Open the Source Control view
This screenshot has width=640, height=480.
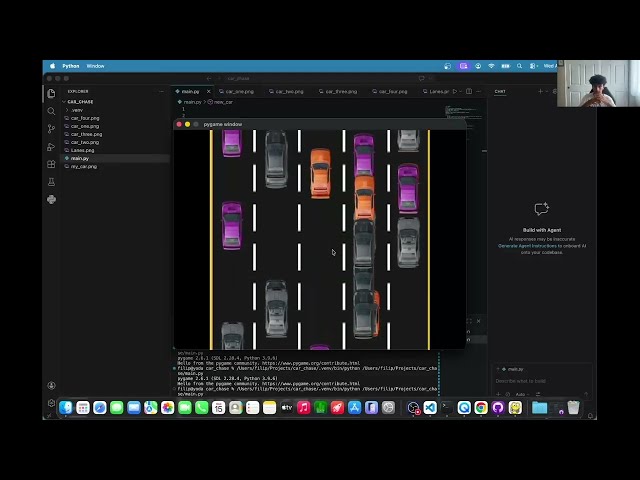(x=51, y=129)
